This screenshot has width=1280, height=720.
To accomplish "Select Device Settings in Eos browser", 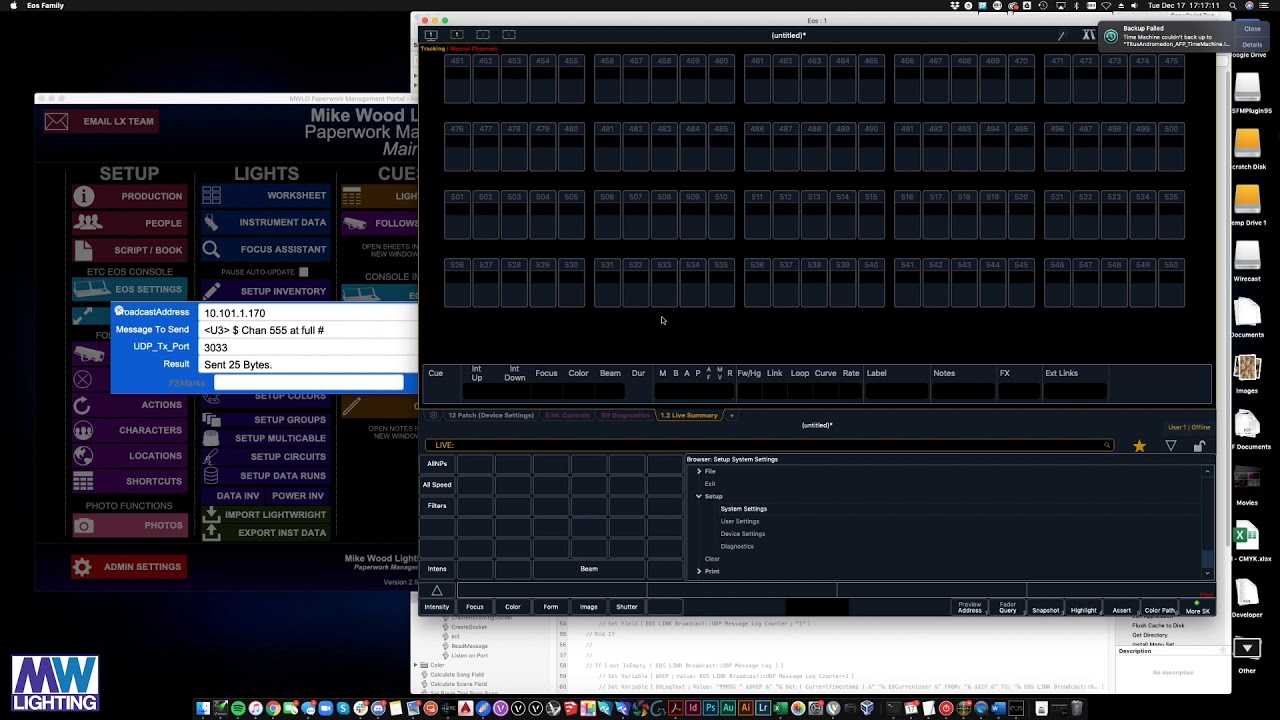I will point(743,534).
